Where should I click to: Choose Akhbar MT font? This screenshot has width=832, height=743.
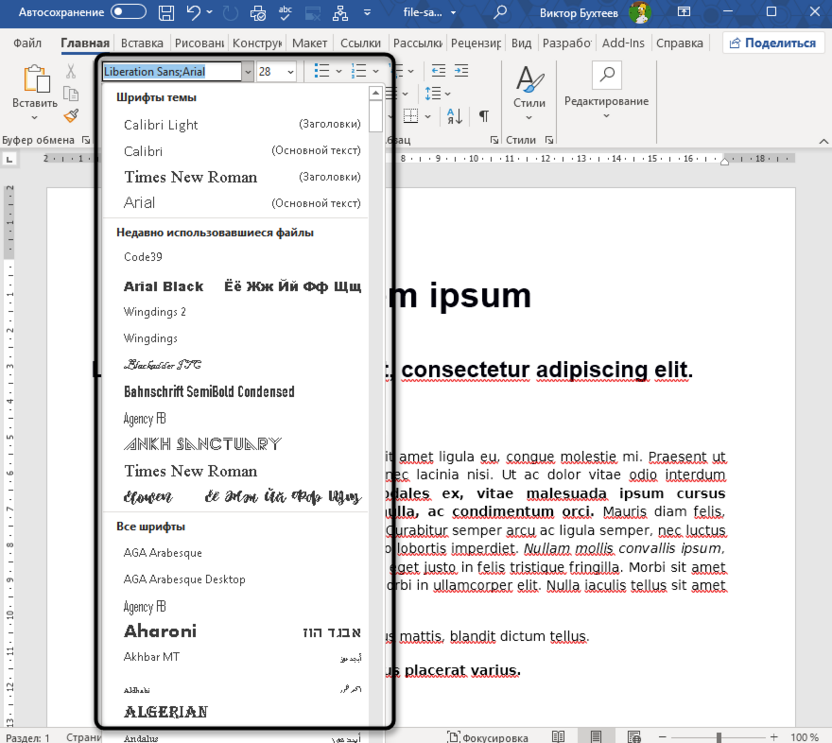pos(235,657)
